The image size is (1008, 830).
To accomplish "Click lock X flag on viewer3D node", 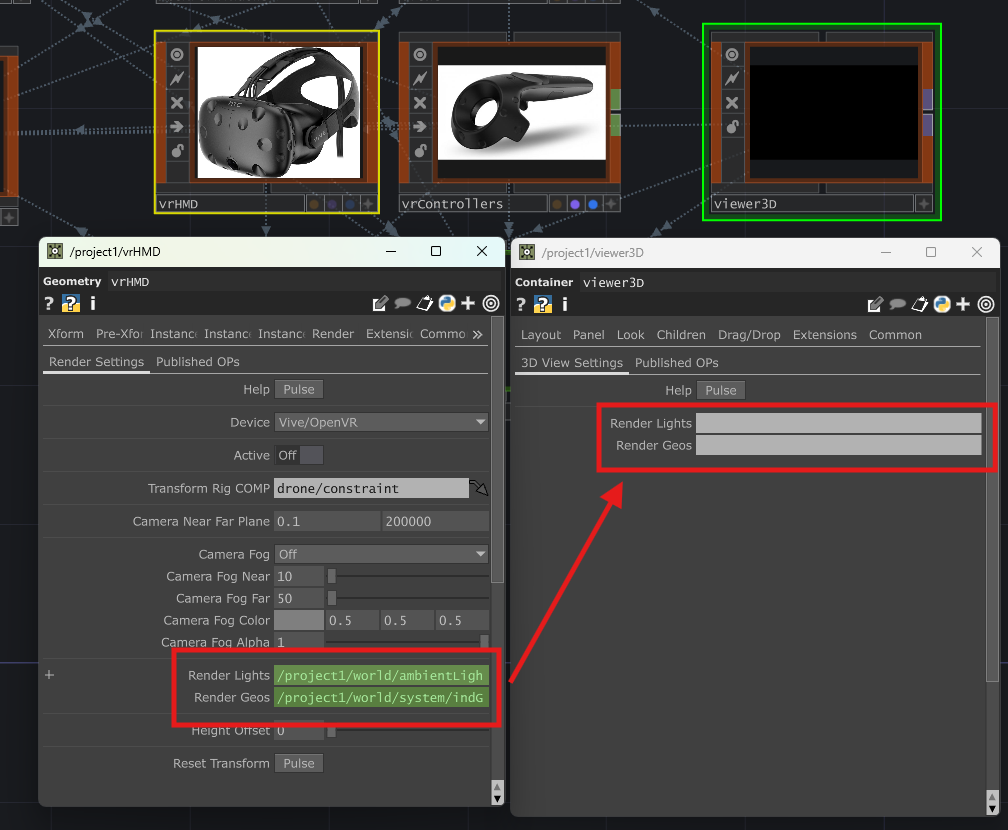I will coord(732,103).
